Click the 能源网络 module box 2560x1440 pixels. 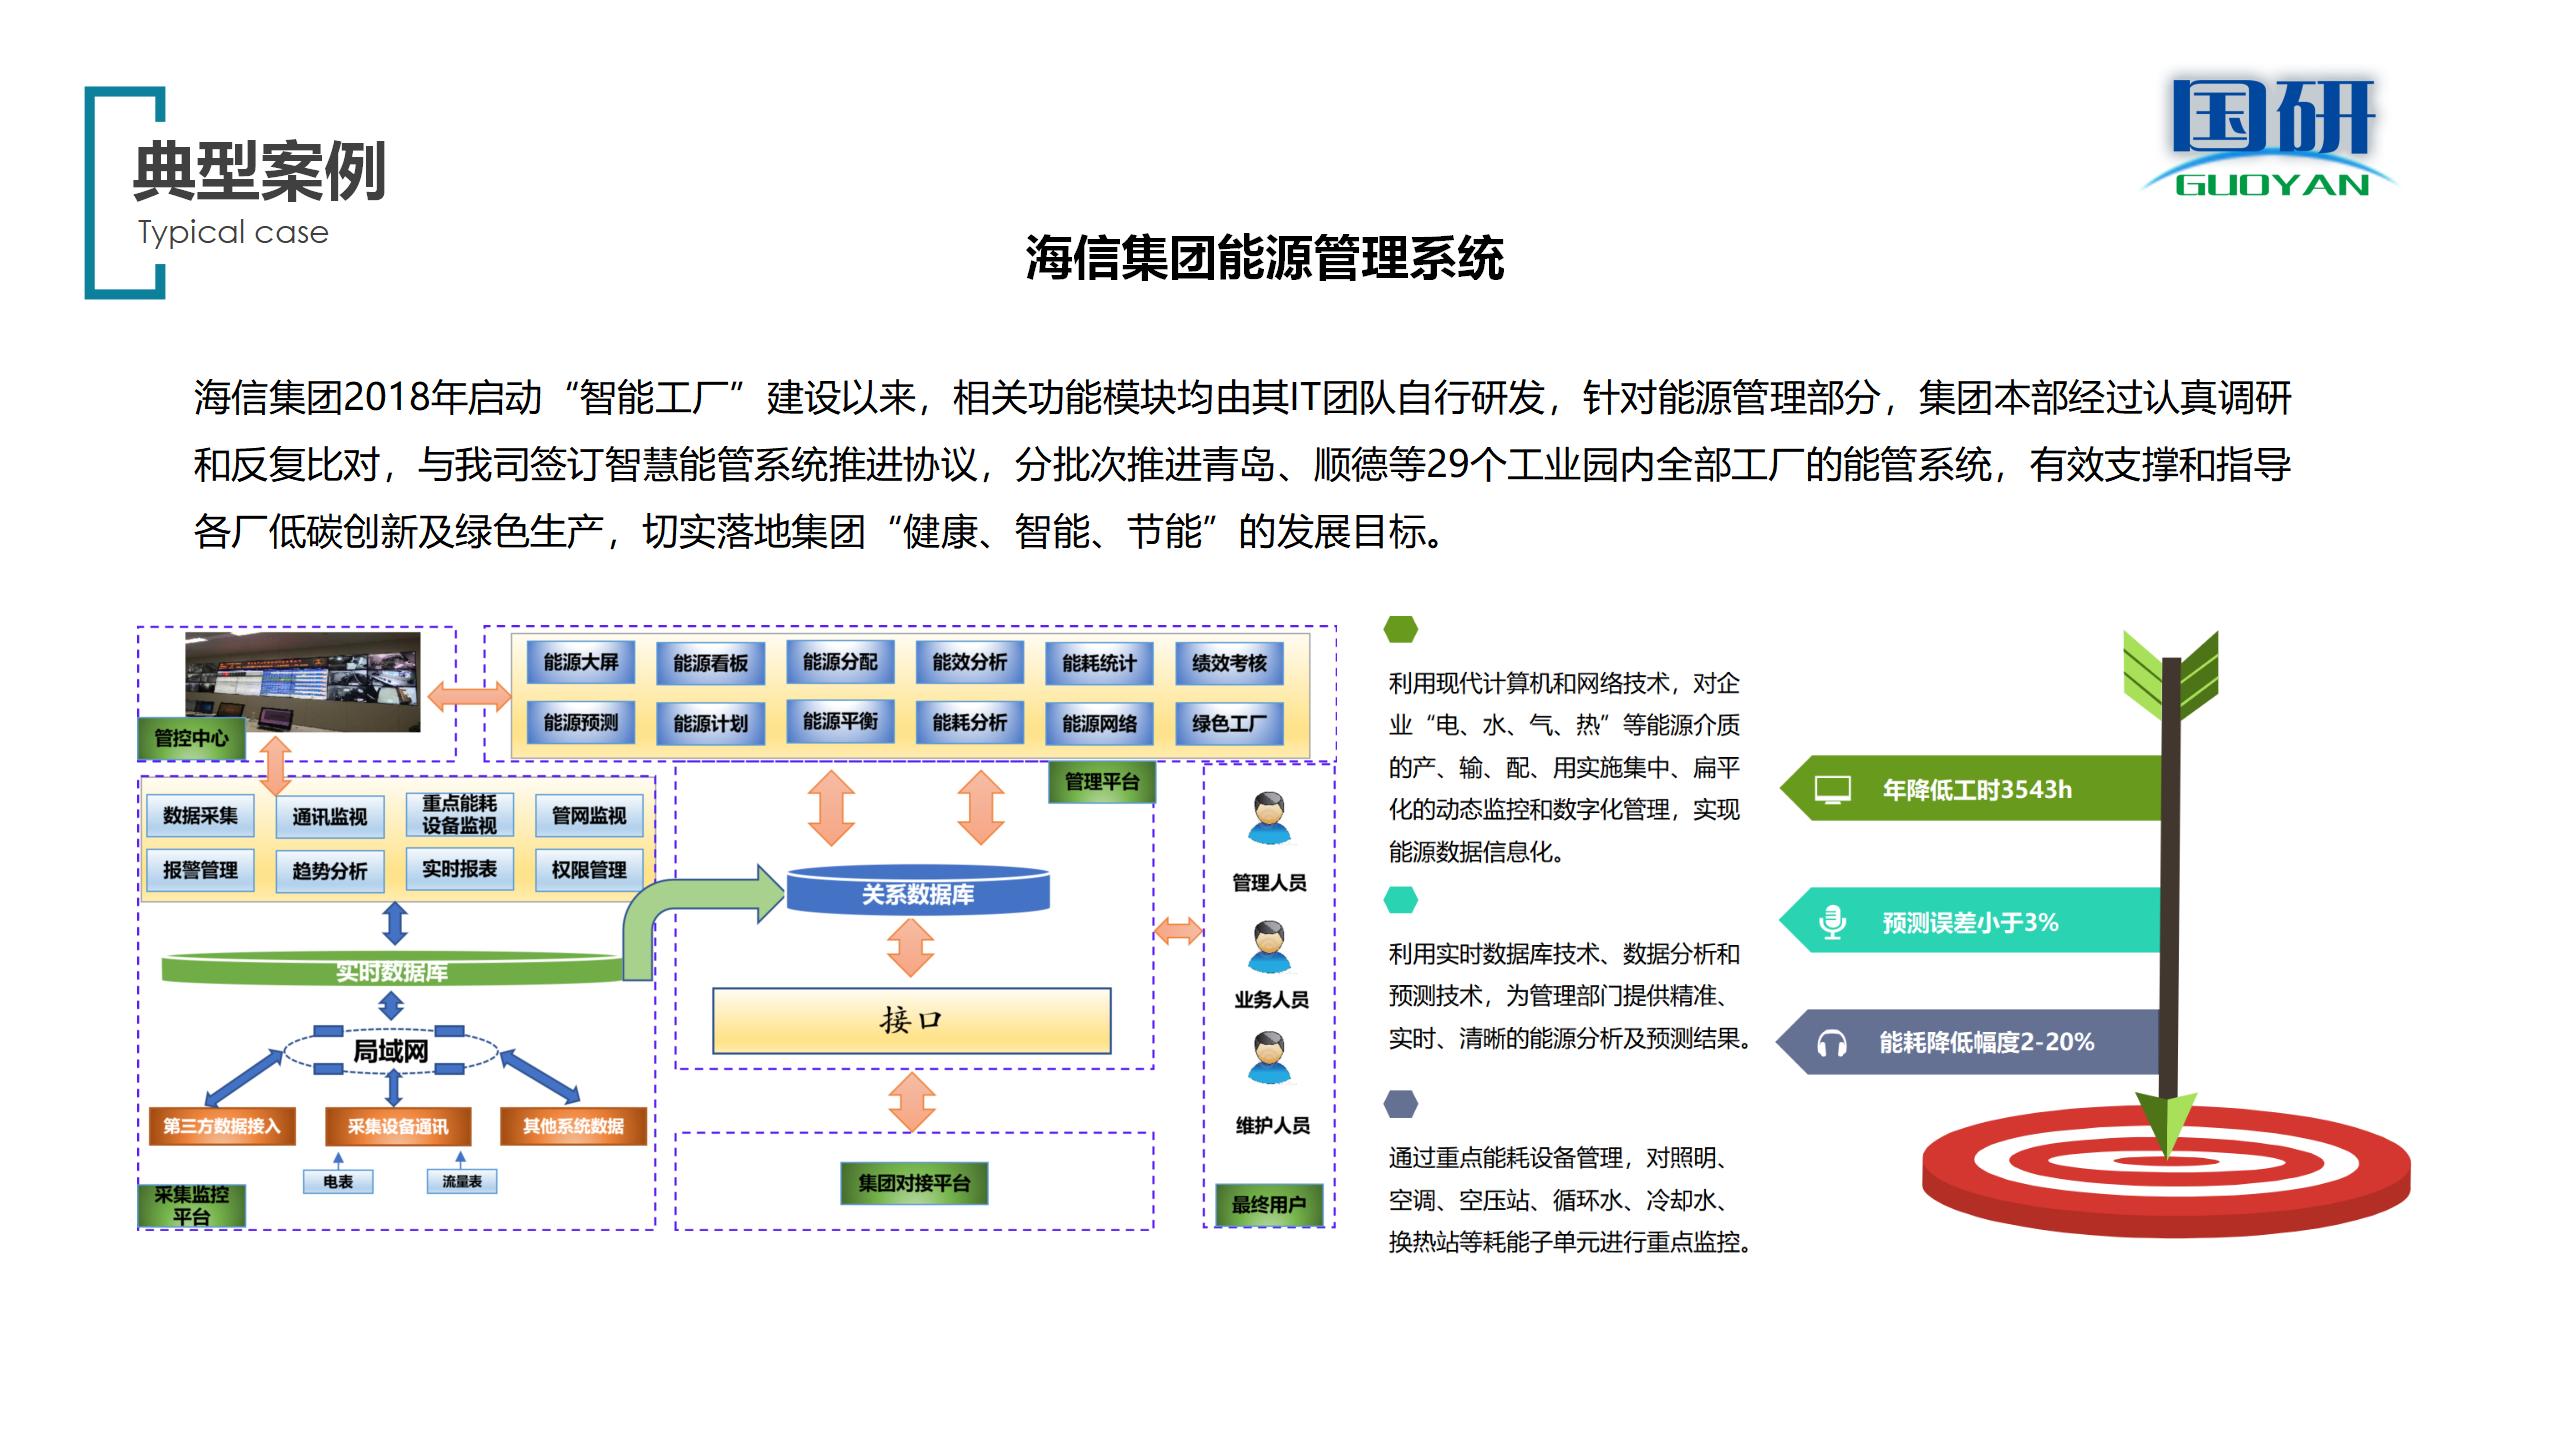click(x=1099, y=723)
